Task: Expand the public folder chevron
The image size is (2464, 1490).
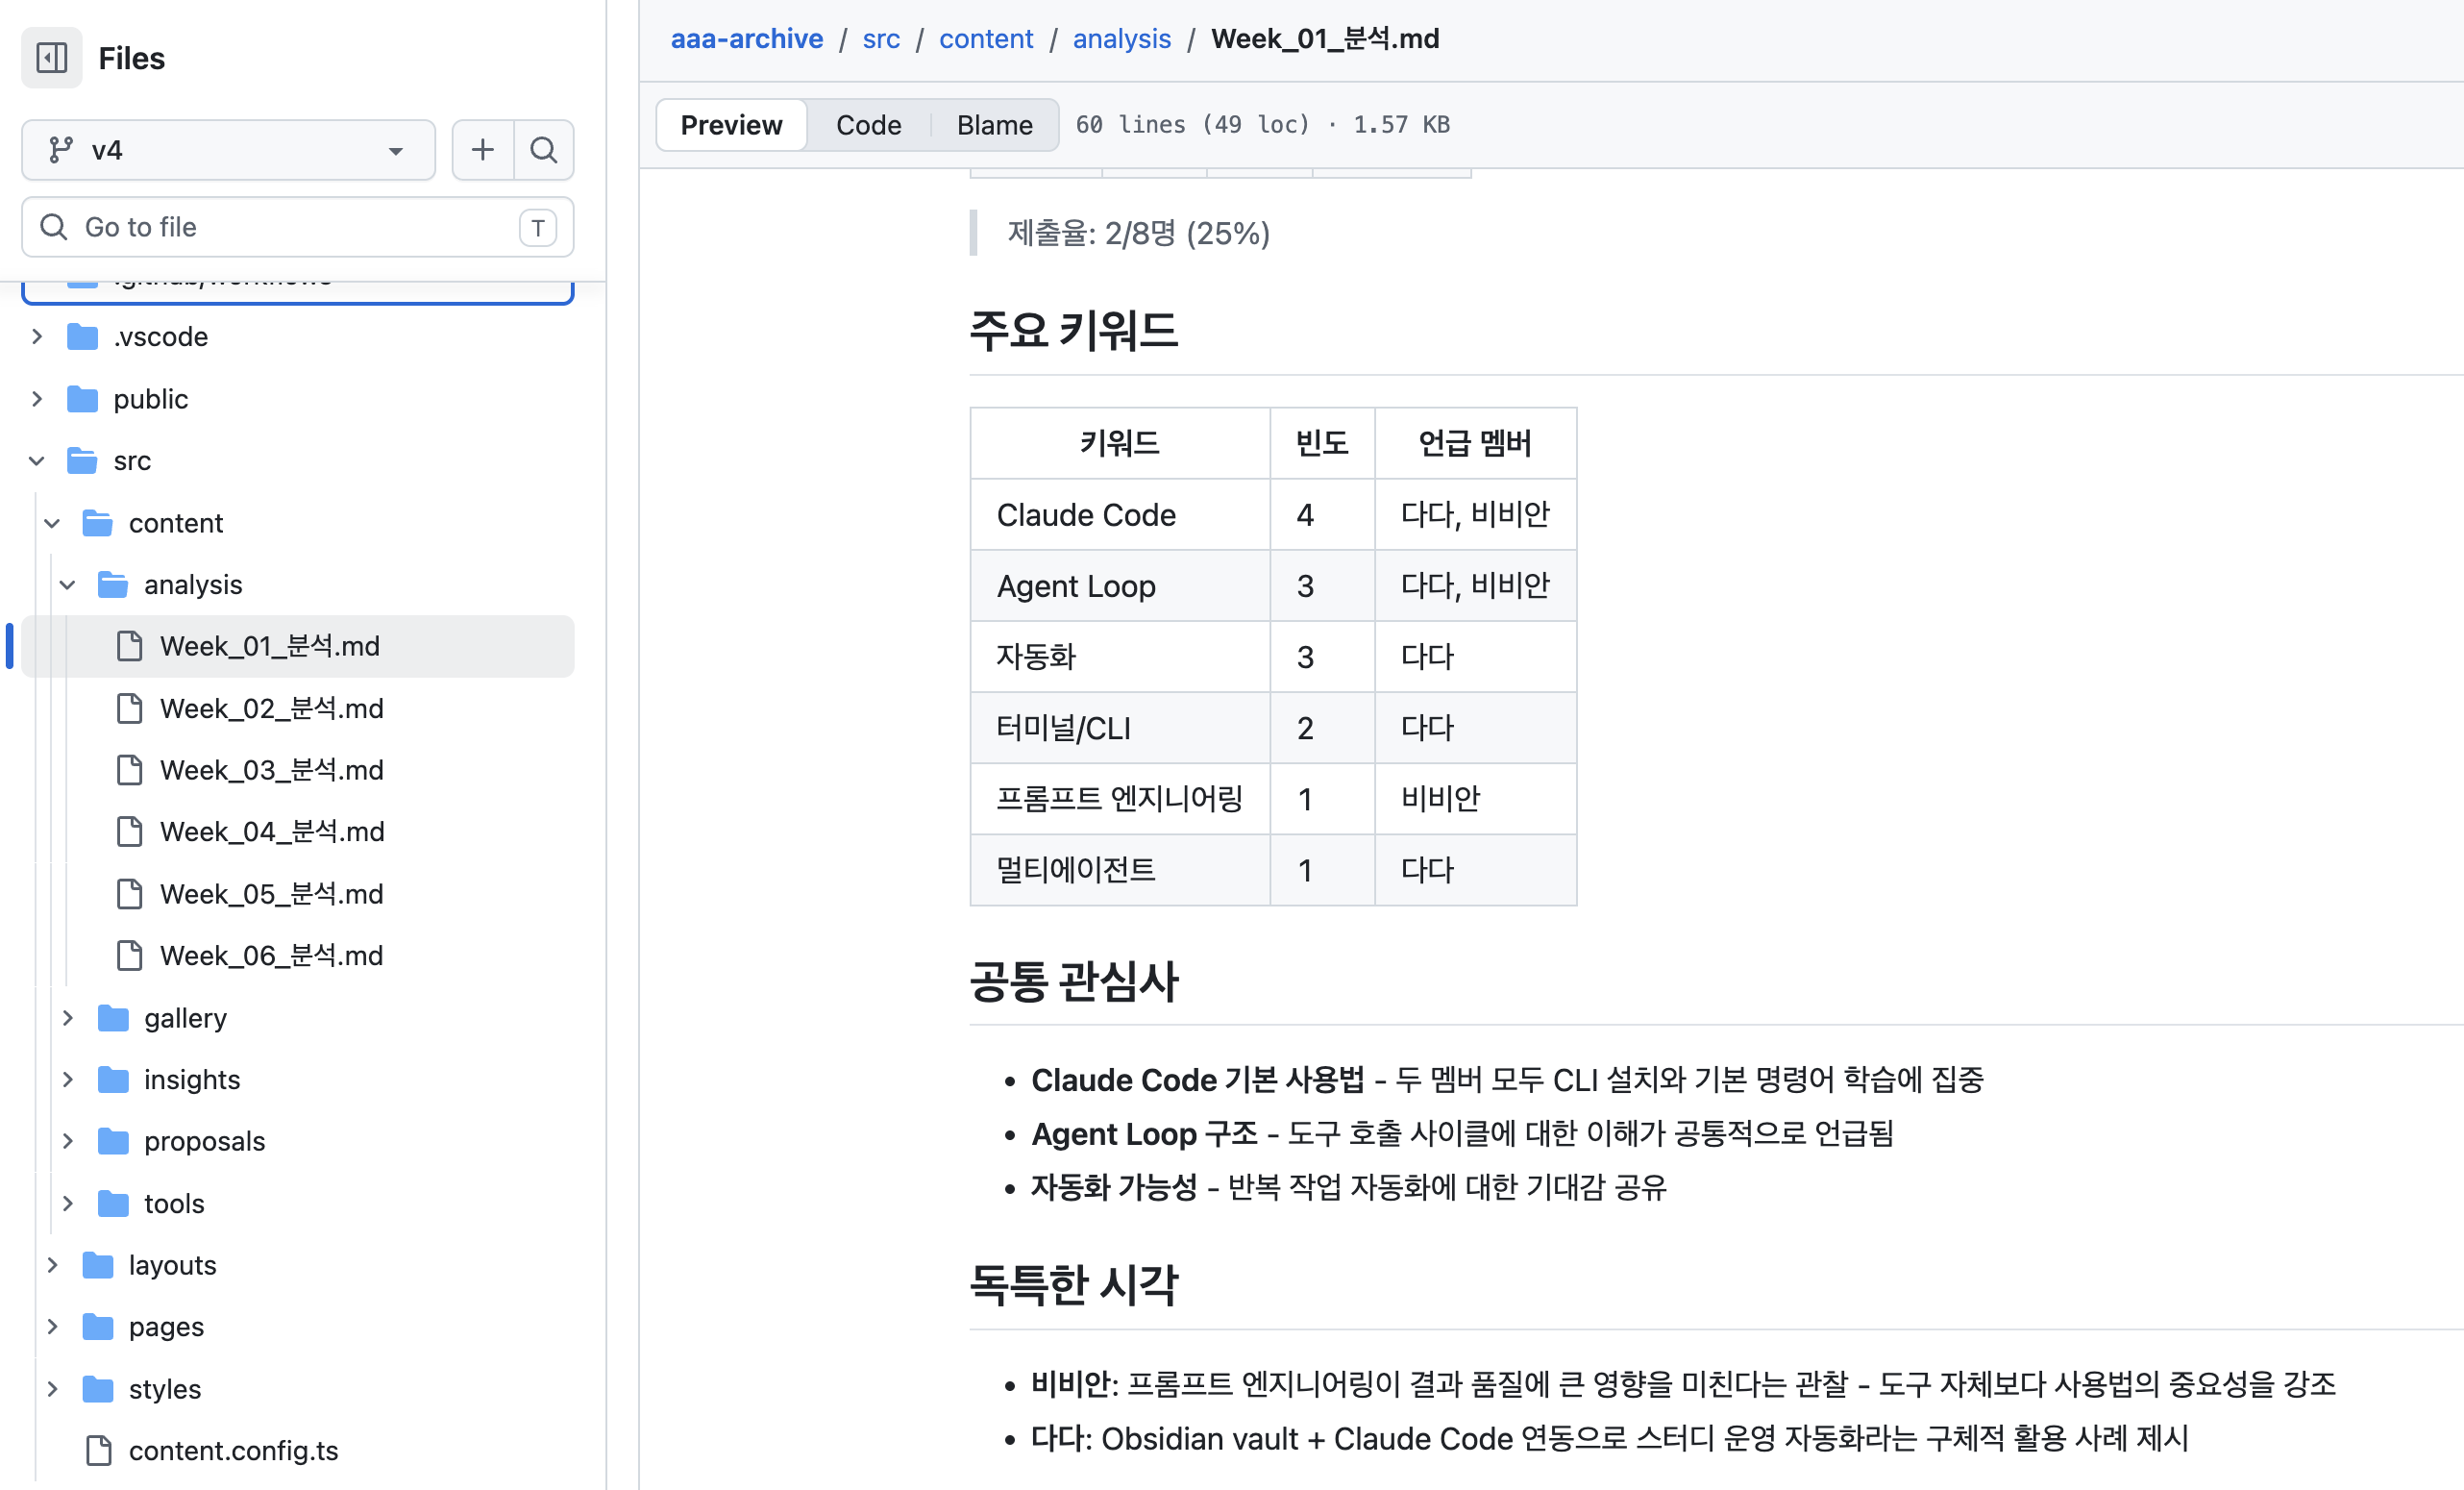Action: (x=37, y=399)
